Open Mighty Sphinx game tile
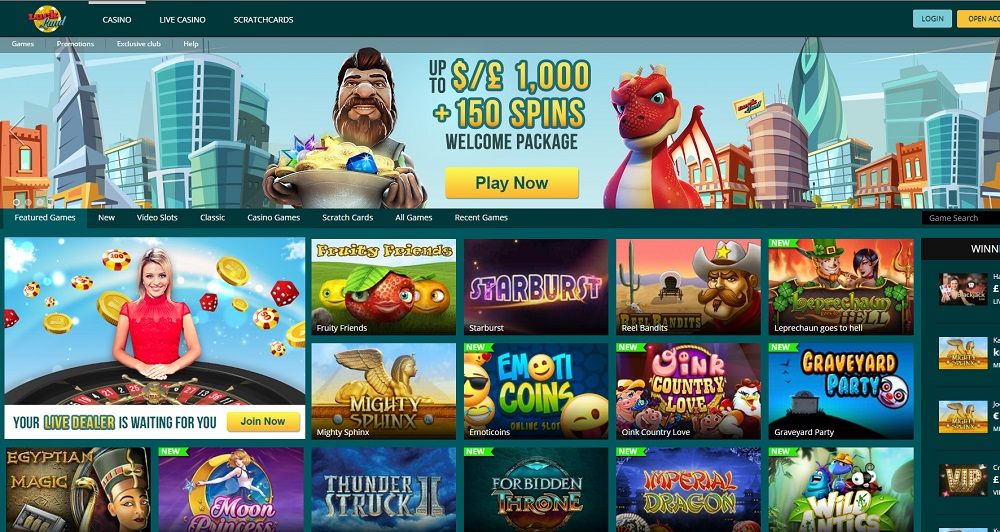Viewport: 1000px width, 532px height. coord(384,391)
